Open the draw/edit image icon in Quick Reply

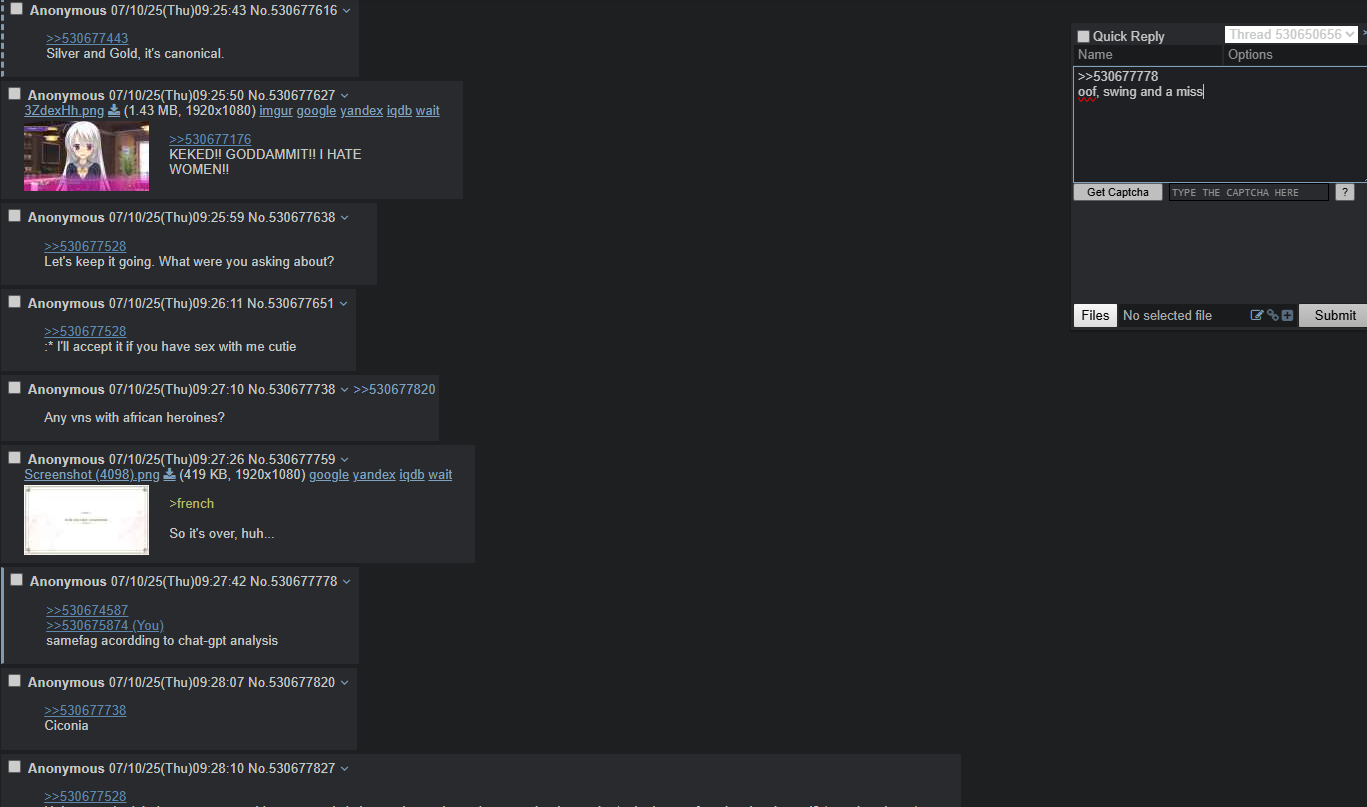(x=1257, y=315)
